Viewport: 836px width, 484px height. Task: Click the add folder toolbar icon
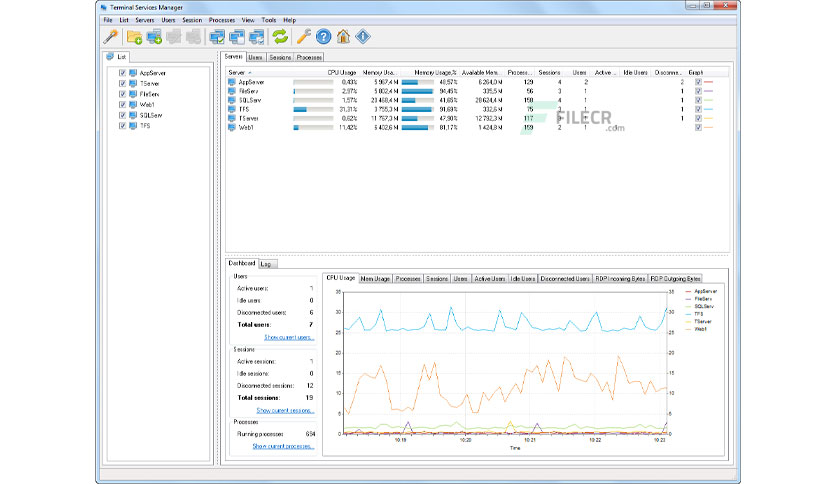coord(134,37)
